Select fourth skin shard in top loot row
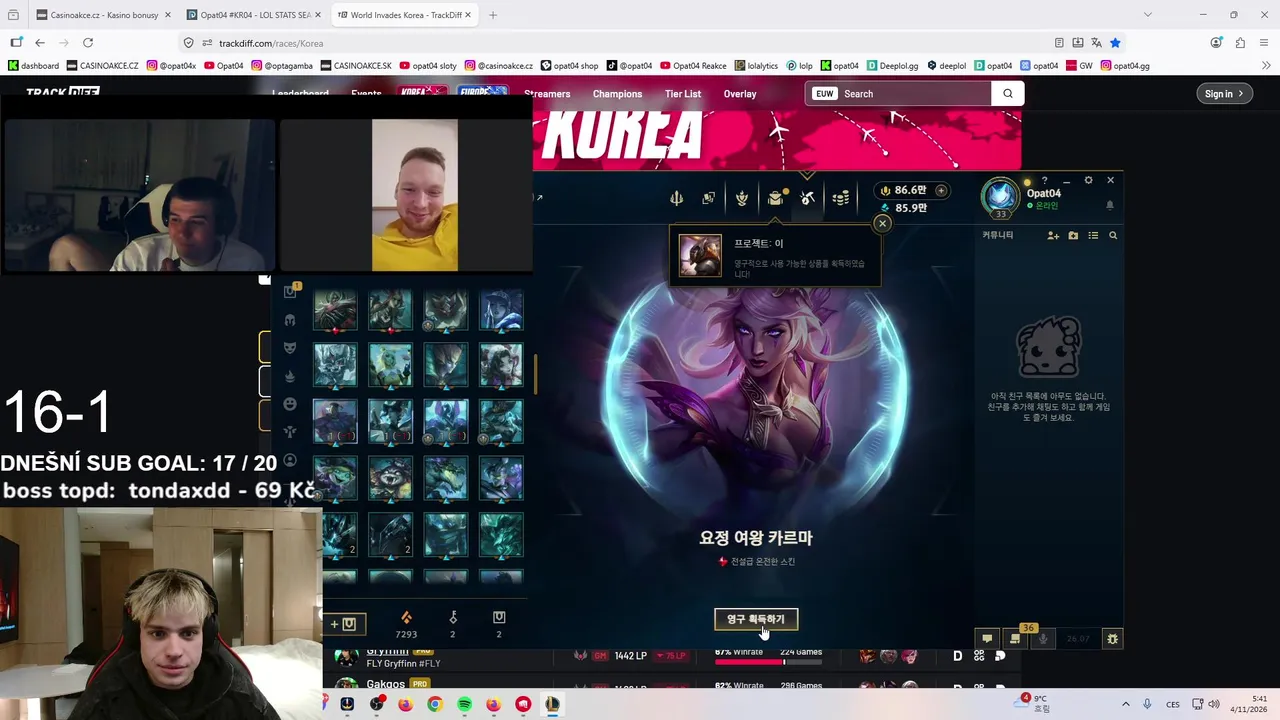The width and height of the screenshot is (1280, 720). pos(501,311)
